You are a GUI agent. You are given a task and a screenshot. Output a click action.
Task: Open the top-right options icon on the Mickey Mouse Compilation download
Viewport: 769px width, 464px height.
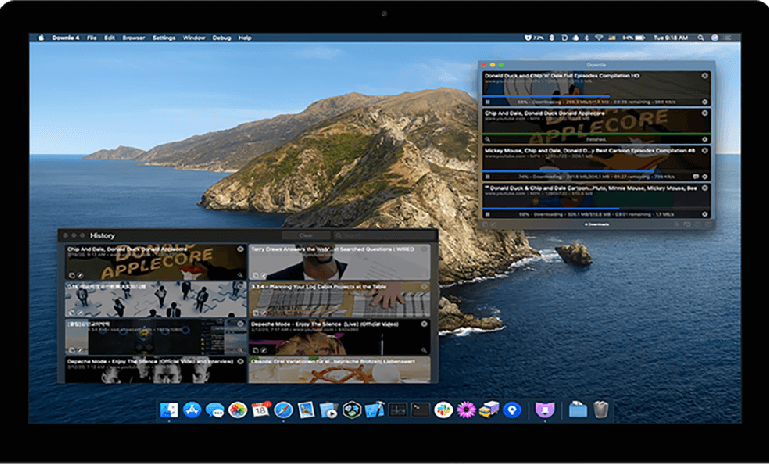(705, 151)
